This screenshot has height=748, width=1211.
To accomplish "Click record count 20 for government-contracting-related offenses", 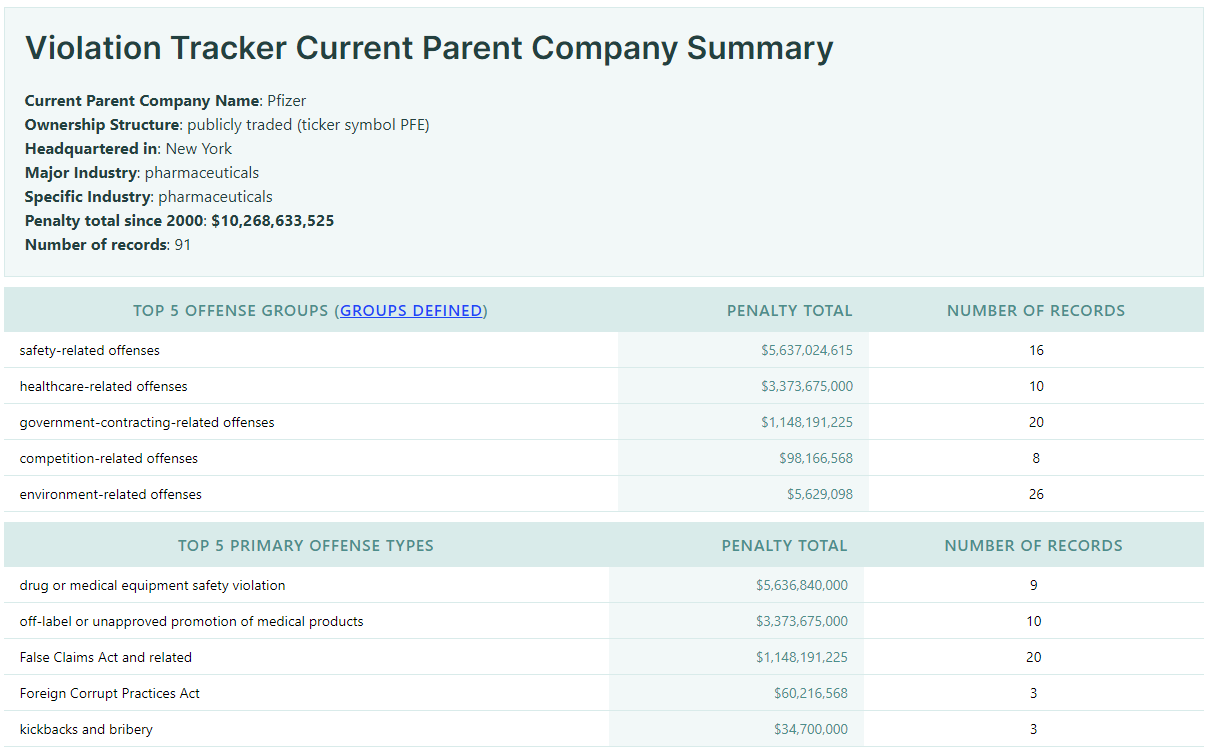I will pyautogui.click(x=1036, y=423).
